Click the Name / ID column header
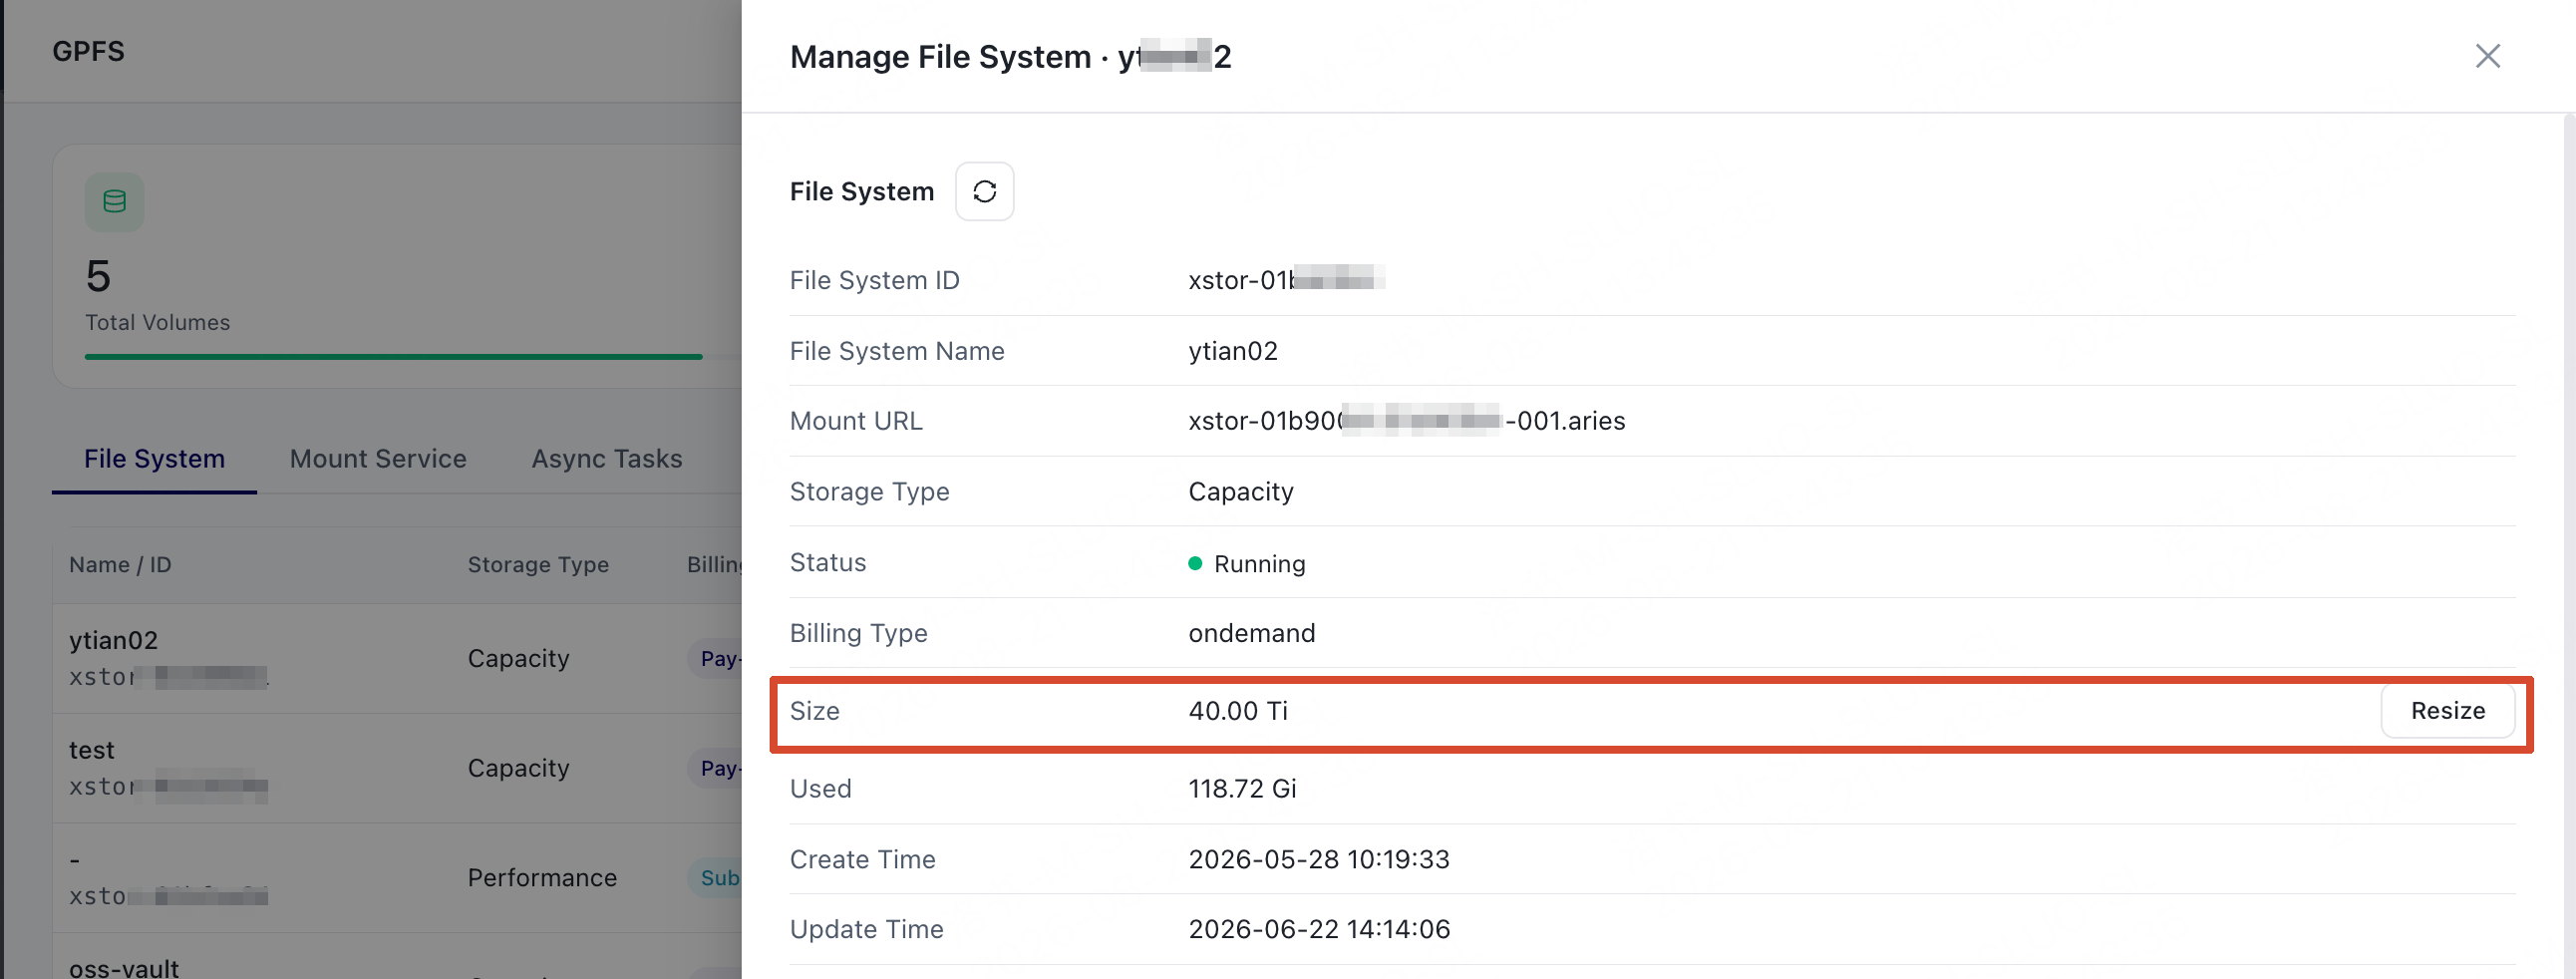2576x979 pixels. 120,565
